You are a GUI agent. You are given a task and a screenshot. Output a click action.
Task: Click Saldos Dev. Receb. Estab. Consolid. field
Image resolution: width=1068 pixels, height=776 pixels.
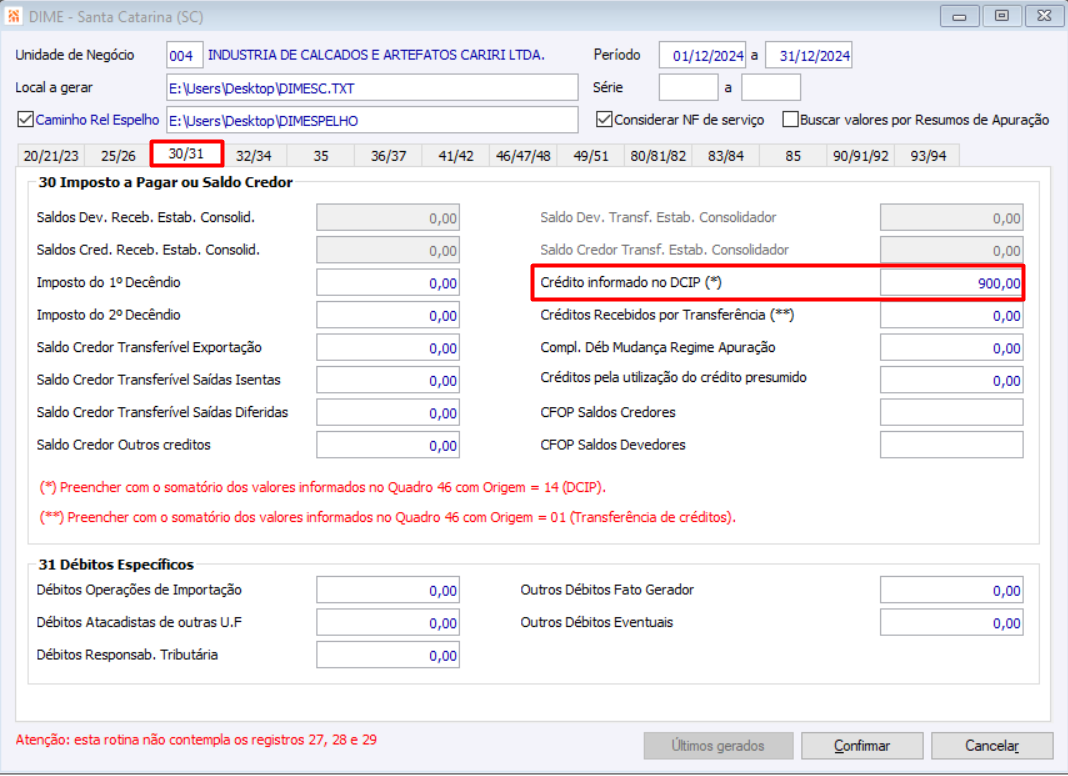coord(388,218)
